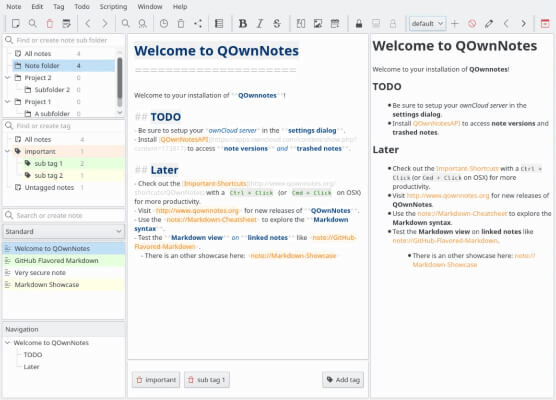The image size is (556, 400).
Task: Click the find note magnifier icon
Action: [33, 24]
